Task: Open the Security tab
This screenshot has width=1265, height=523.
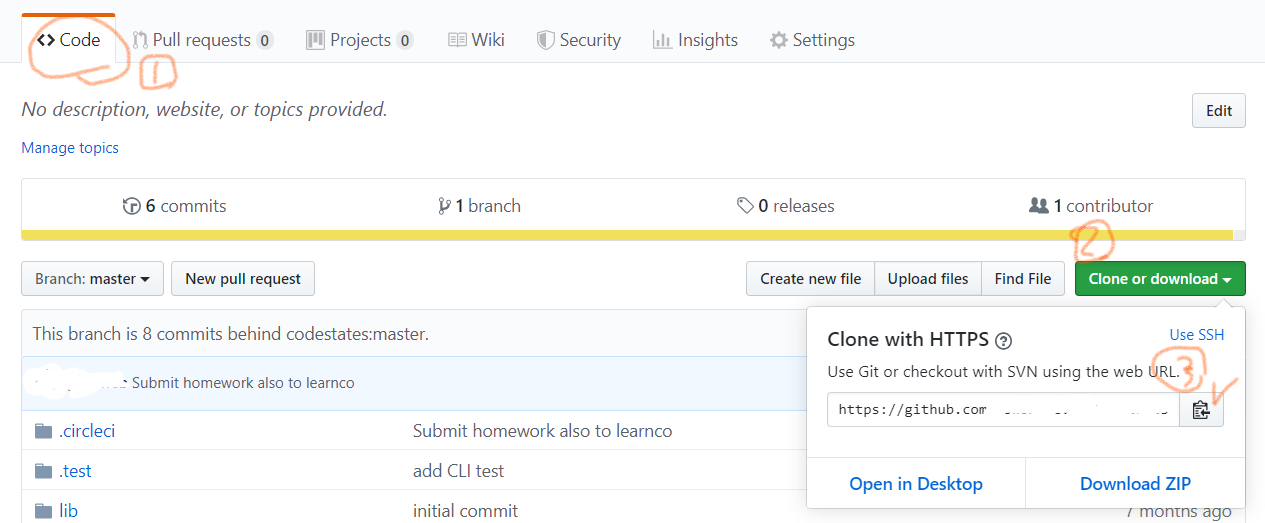Action: tap(579, 40)
